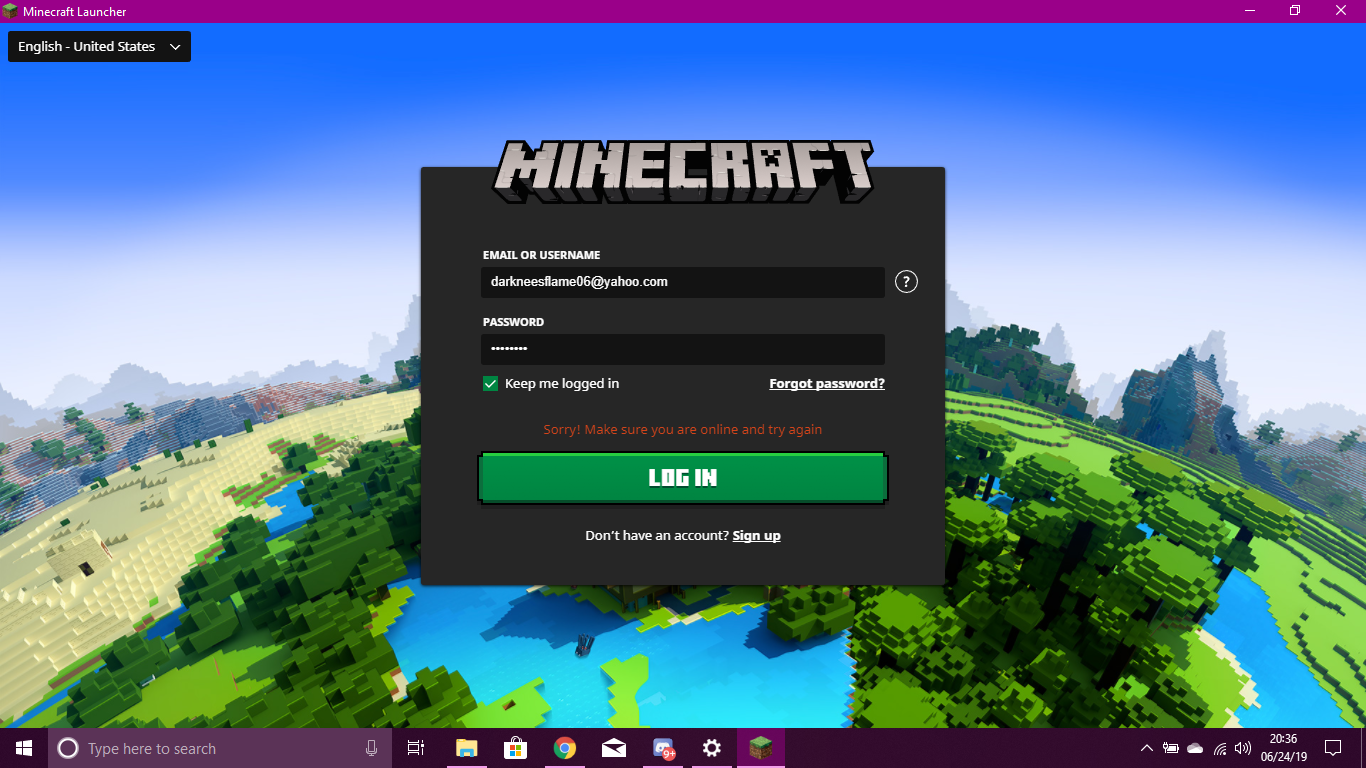Click the 'Don't have an account?' text
The image size is (1366, 768).
[657, 536]
